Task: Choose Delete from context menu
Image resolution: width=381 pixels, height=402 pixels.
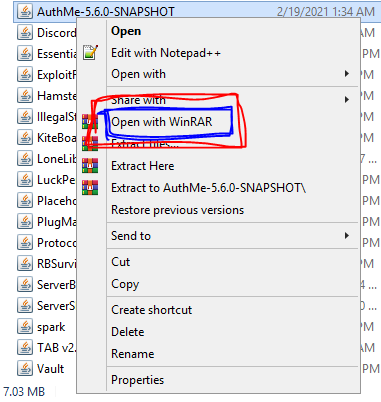Action: [128, 332]
